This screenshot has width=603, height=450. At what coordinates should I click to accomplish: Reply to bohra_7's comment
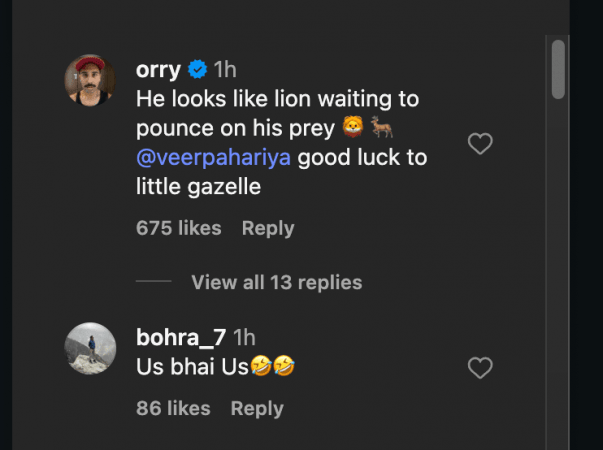[257, 408]
